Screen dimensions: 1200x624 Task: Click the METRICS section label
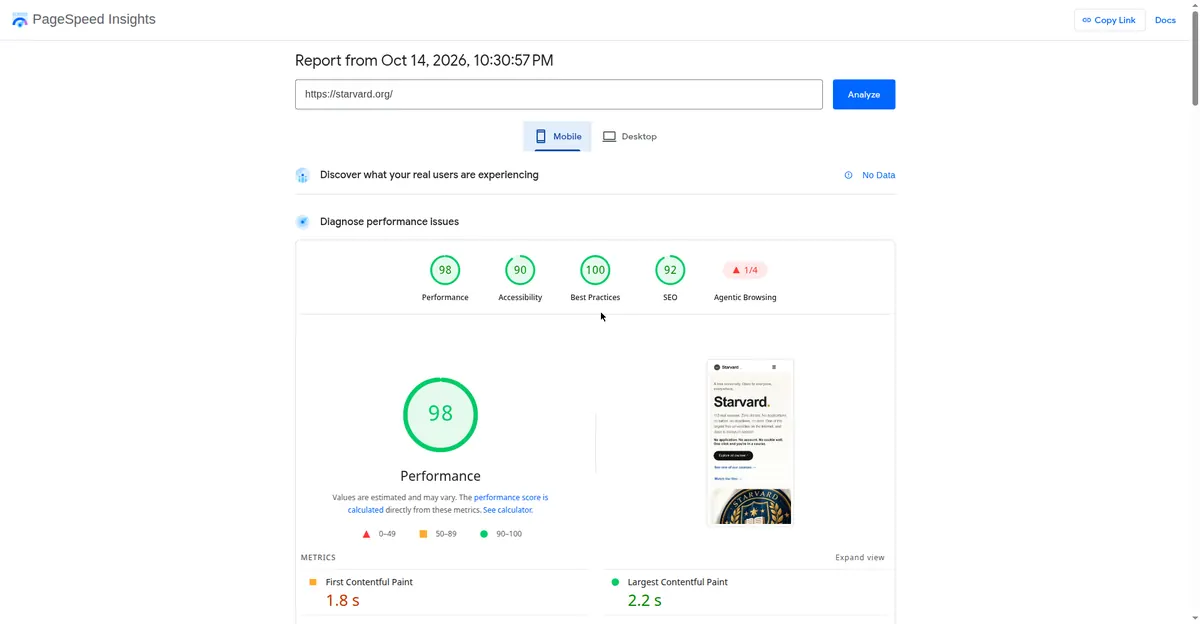[318, 558]
